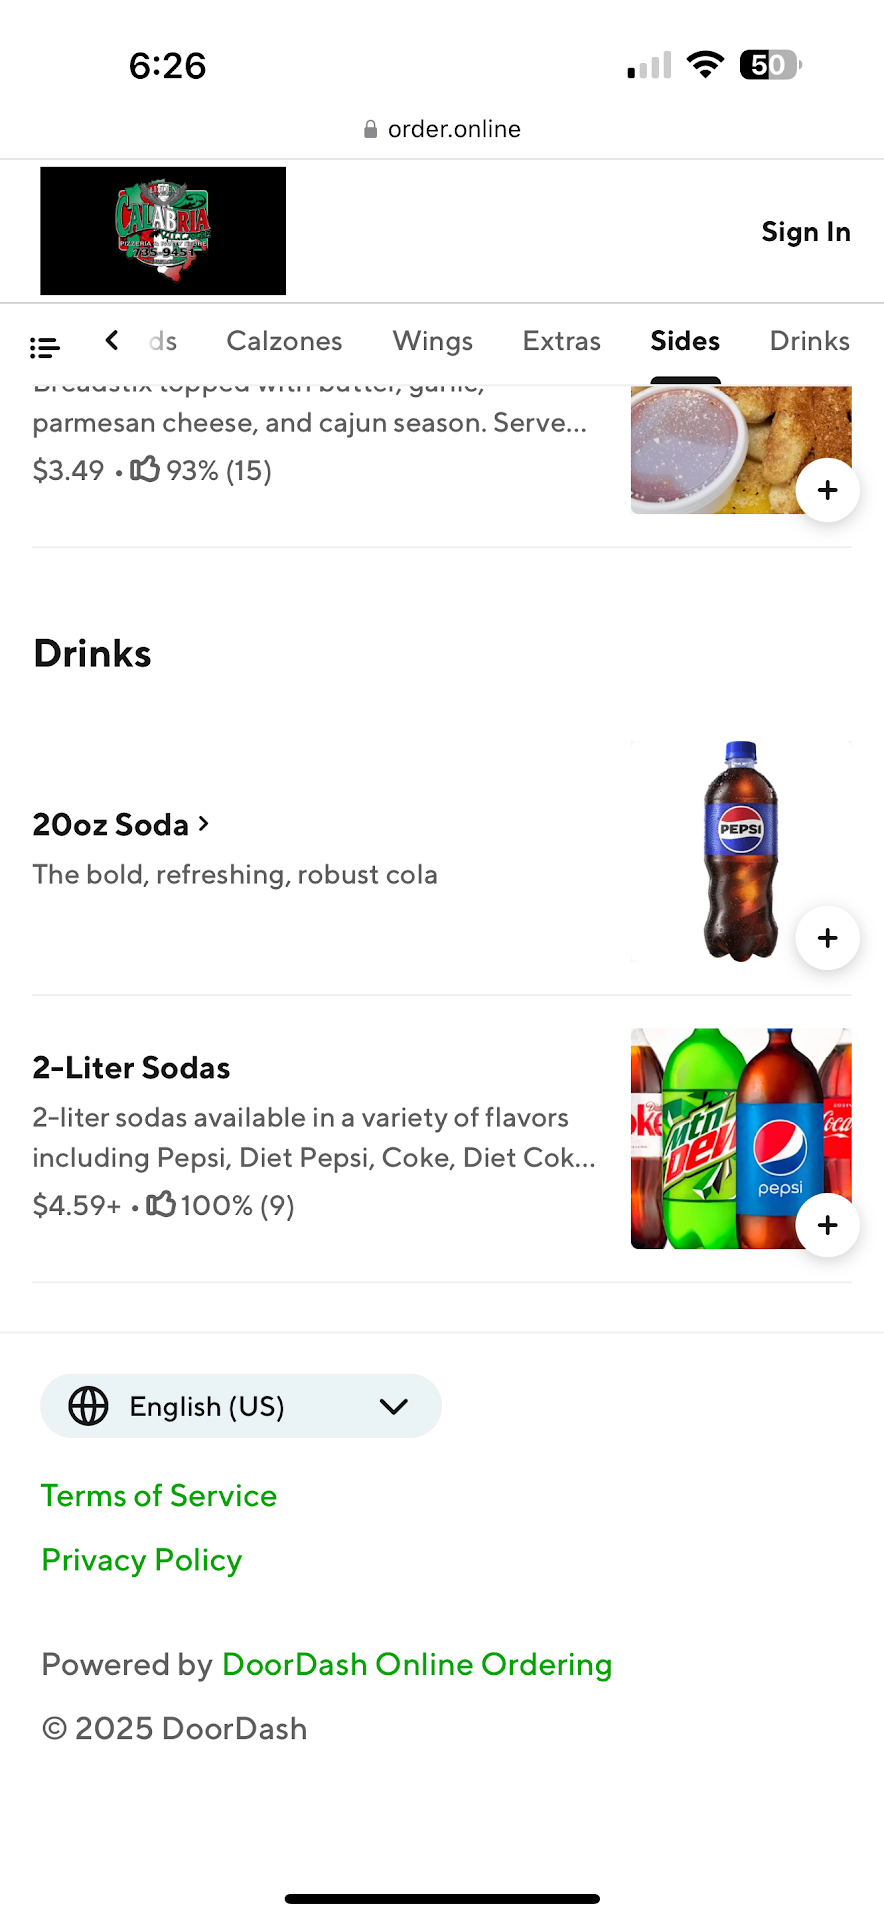Open the menu category list icon
The width and height of the screenshot is (884, 1920).
pyautogui.click(x=45, y=347)
